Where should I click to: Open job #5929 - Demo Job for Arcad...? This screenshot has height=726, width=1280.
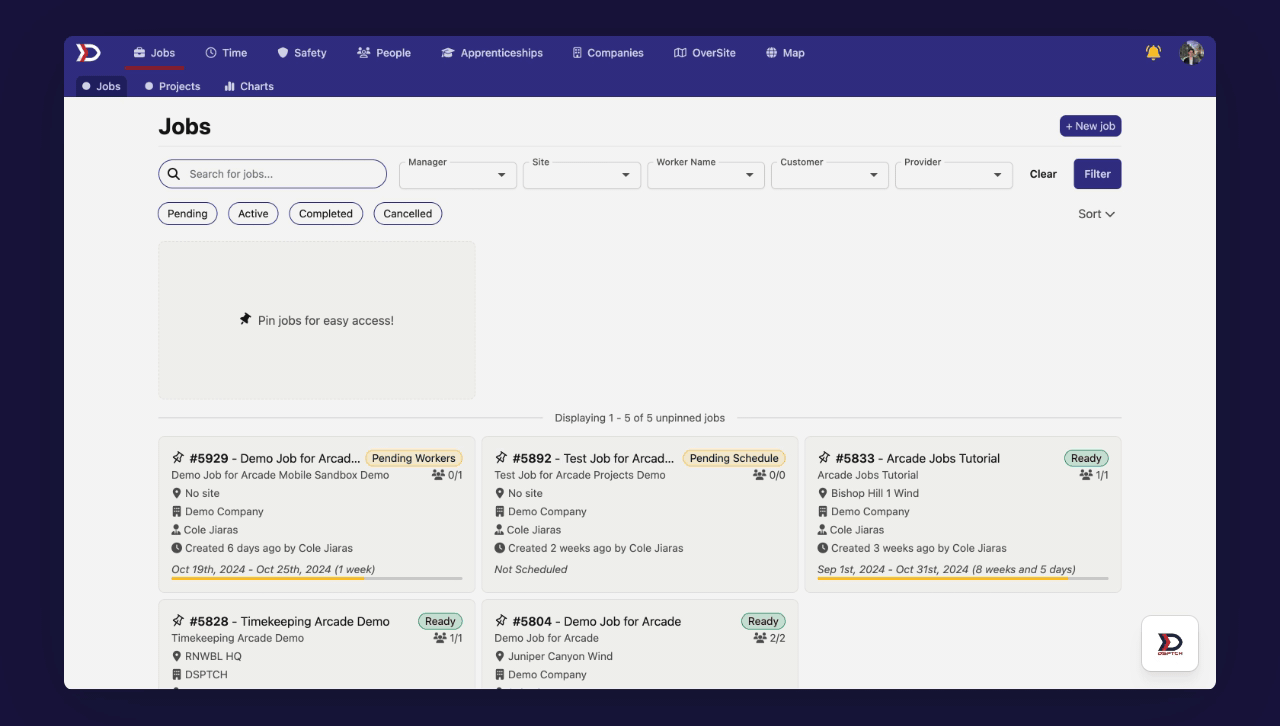(274, 458)
